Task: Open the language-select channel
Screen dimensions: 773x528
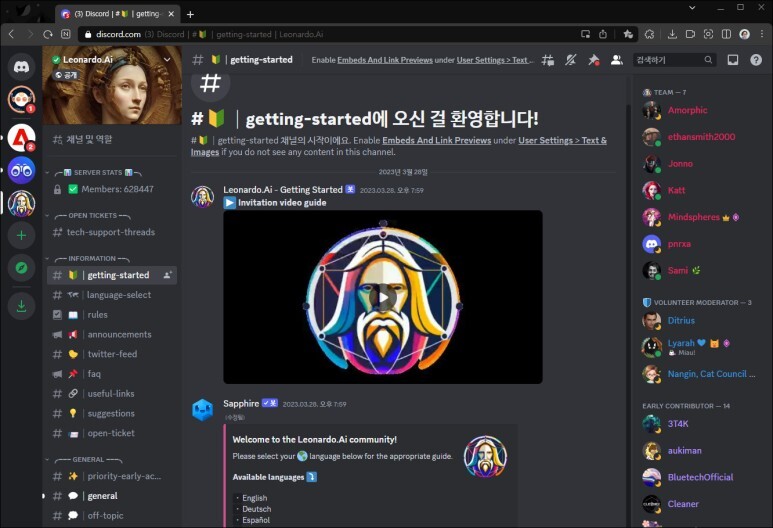Action: (112, 295)
